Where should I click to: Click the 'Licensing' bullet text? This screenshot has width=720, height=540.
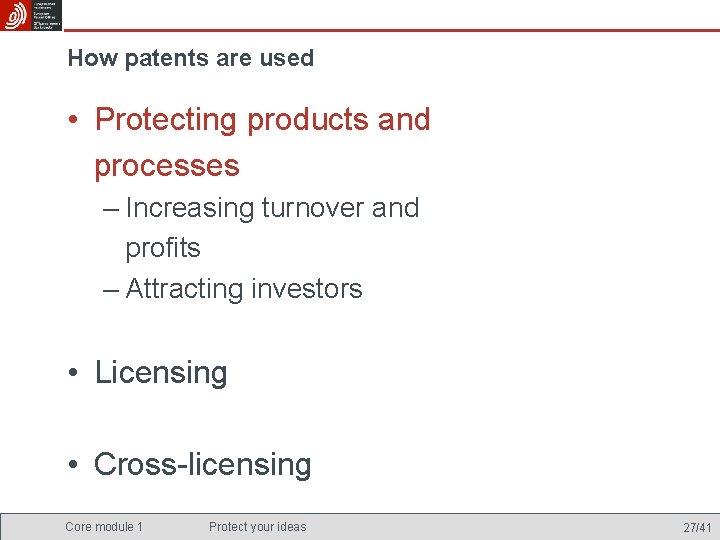click(x=161, y=373)
